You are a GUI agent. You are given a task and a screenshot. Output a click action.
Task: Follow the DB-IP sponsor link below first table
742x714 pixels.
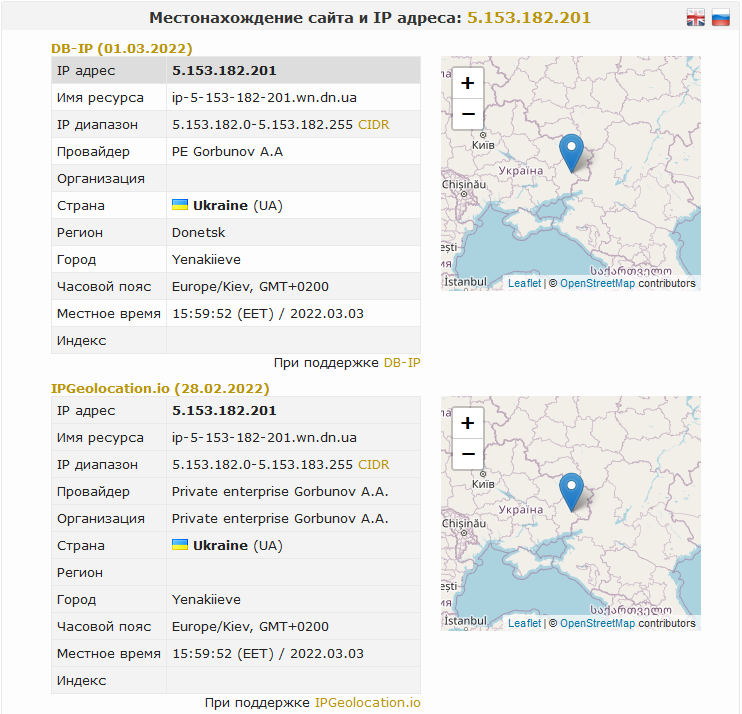tap(402, 362)
